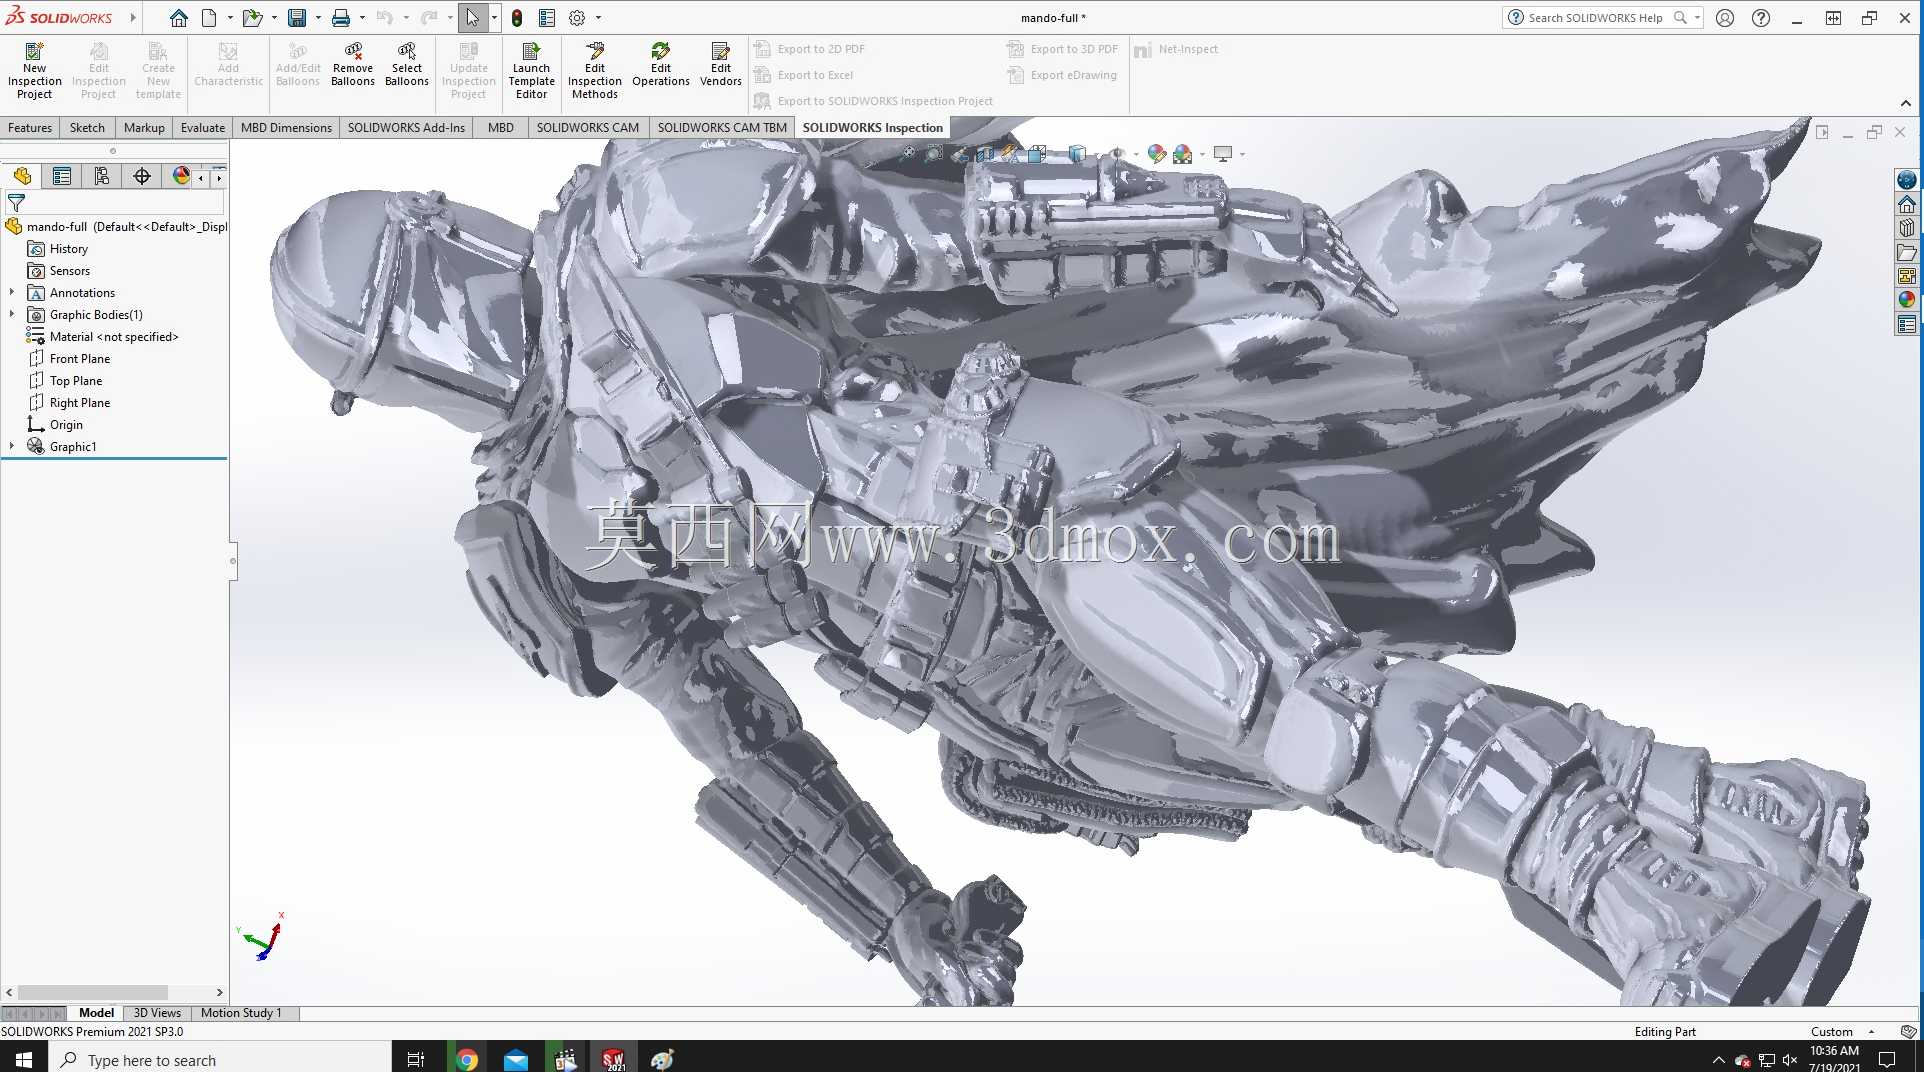Launch the Template Editor
Viewport: 1924px width, 1072px height.
[x=532, y=70]
